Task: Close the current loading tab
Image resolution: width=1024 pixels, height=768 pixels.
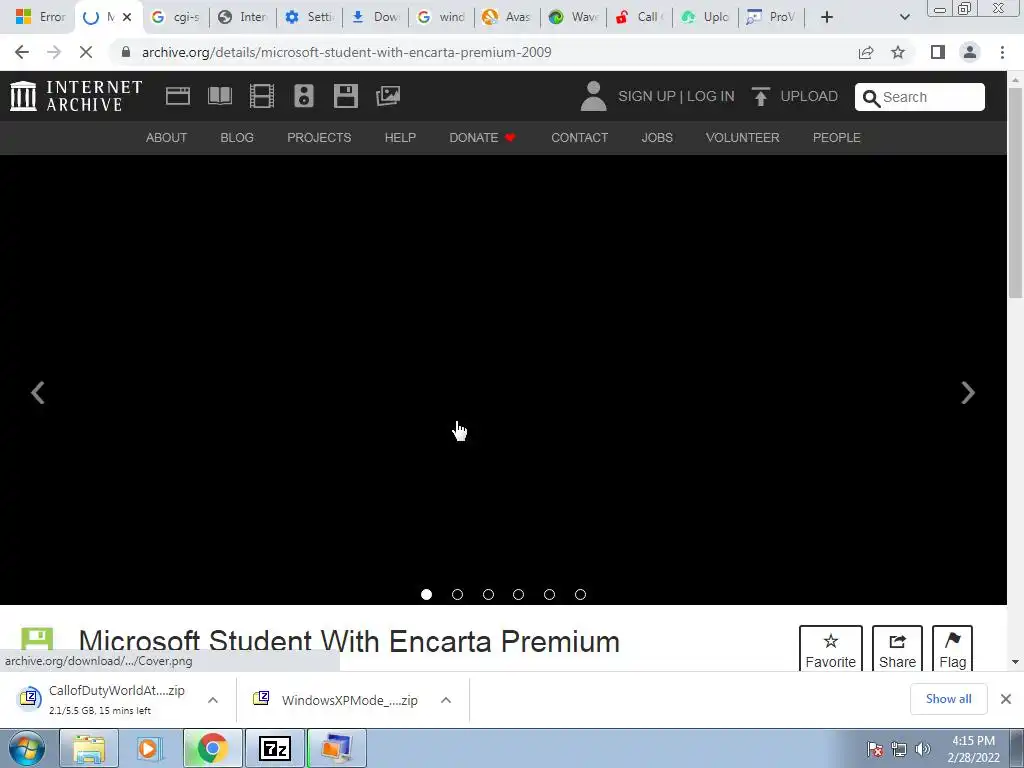Action: [x=127, y=17]
